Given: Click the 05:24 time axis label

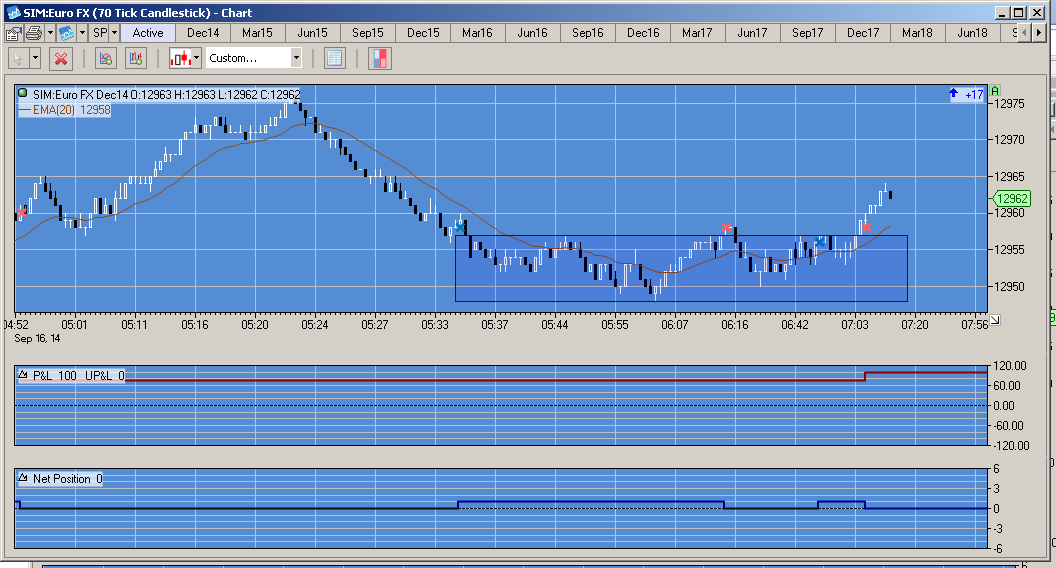Looking at the screenshot, I should click(315, 325).
